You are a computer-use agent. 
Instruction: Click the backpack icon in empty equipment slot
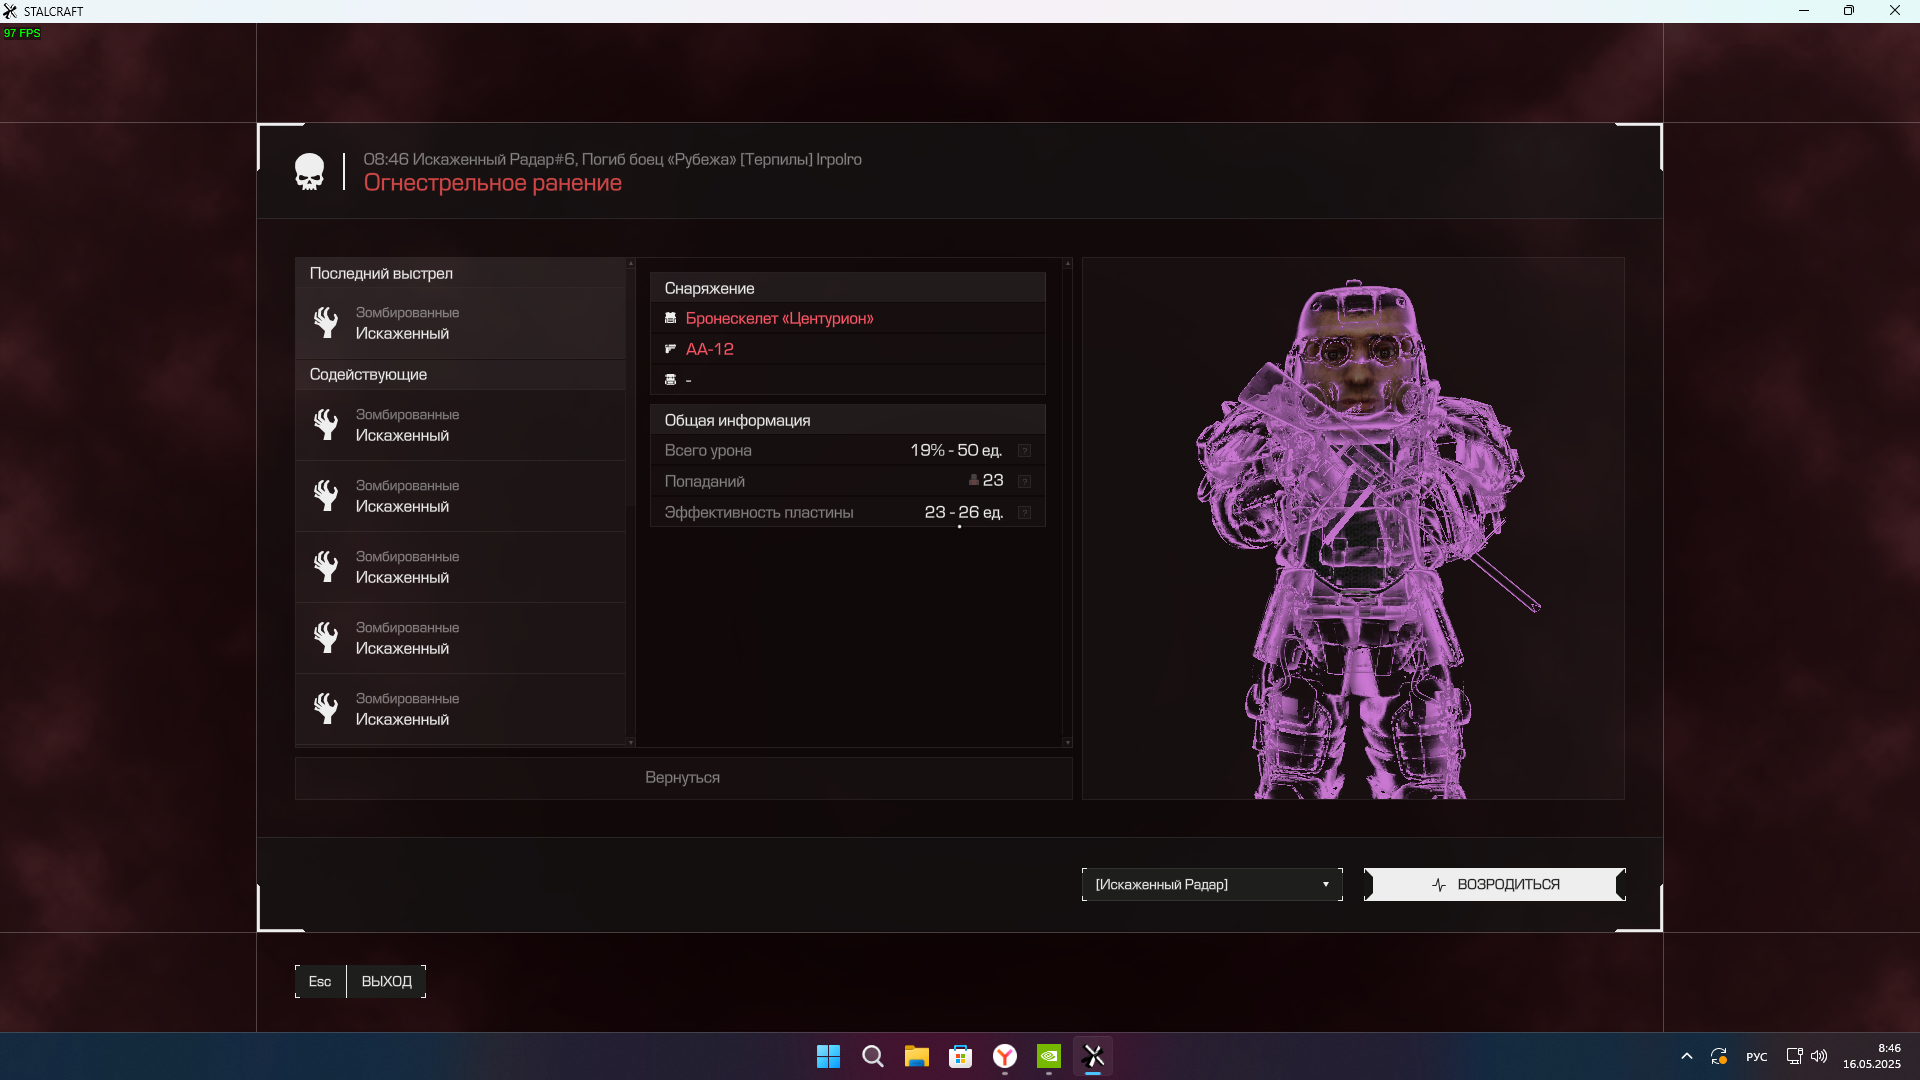point(670,380)
